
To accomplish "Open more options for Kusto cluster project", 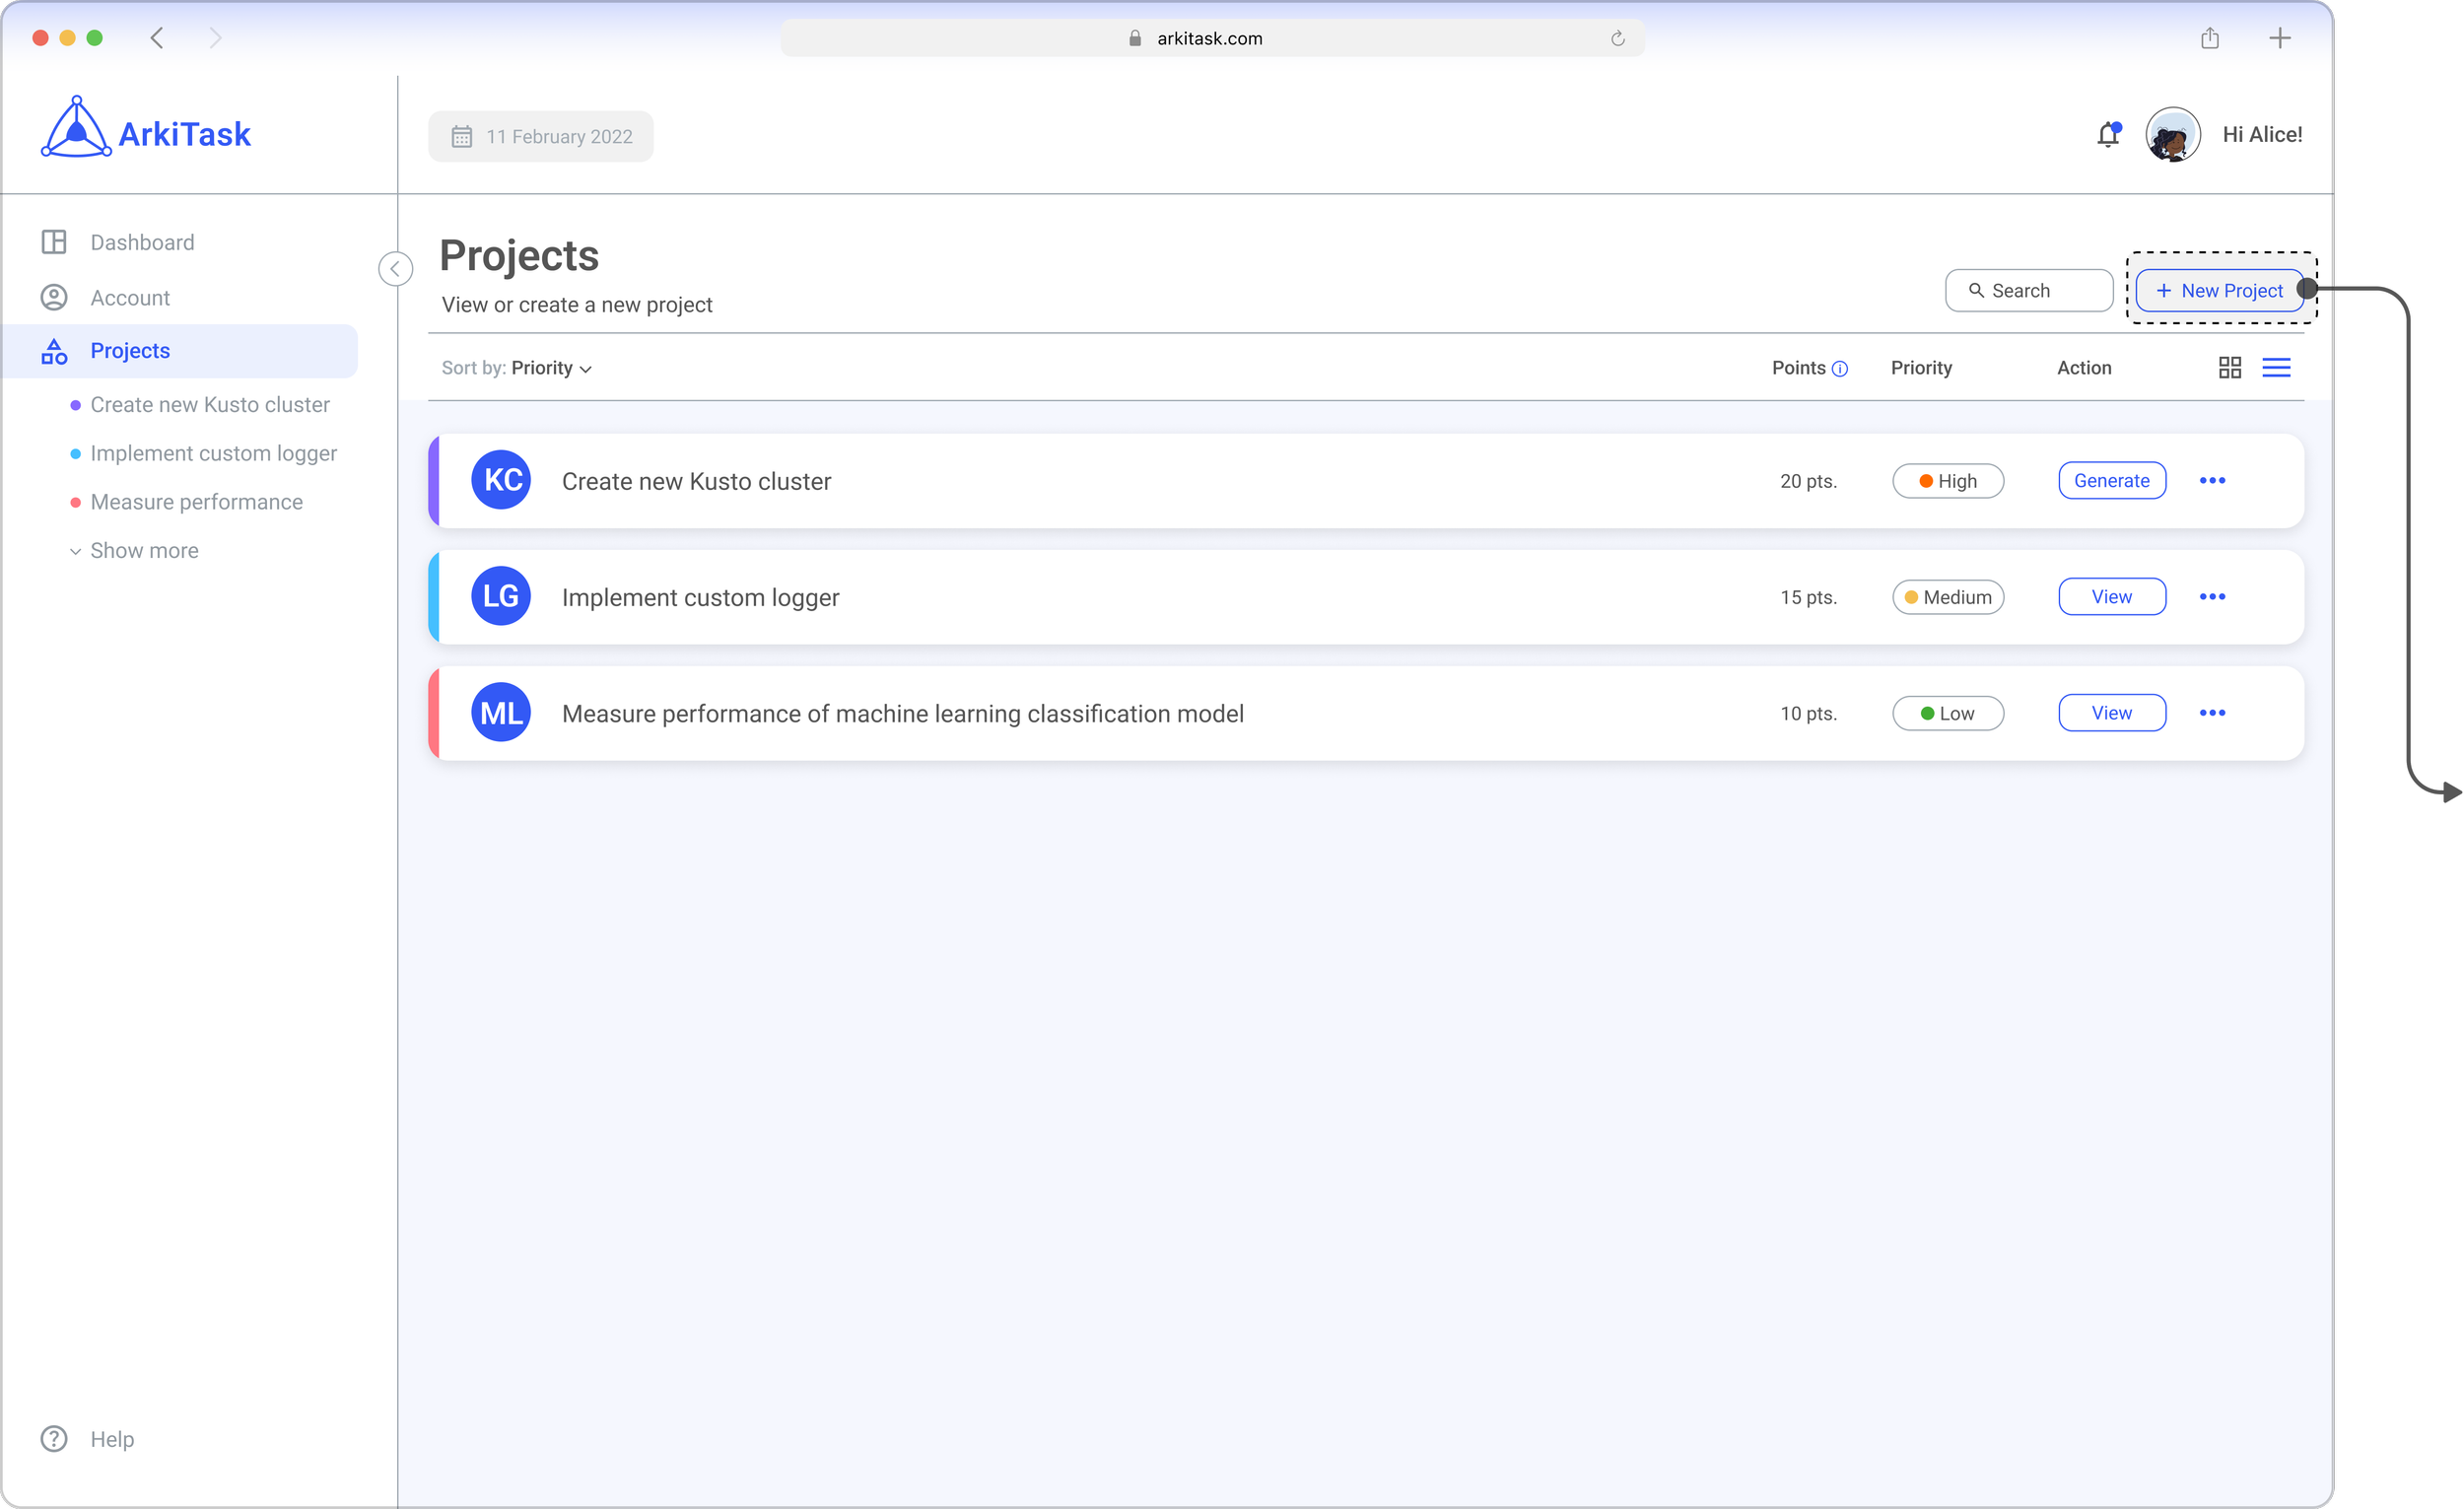I will 2212,481.
